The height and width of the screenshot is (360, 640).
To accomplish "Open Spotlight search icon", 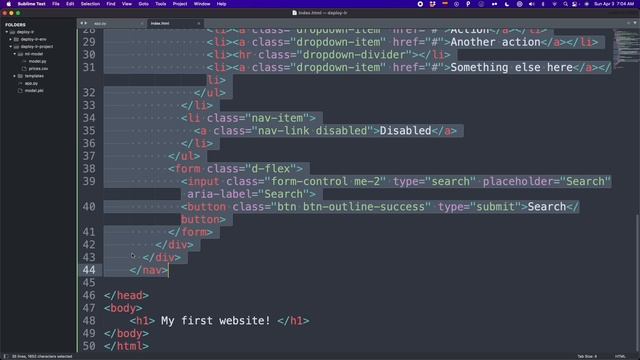I will point(565,4).
